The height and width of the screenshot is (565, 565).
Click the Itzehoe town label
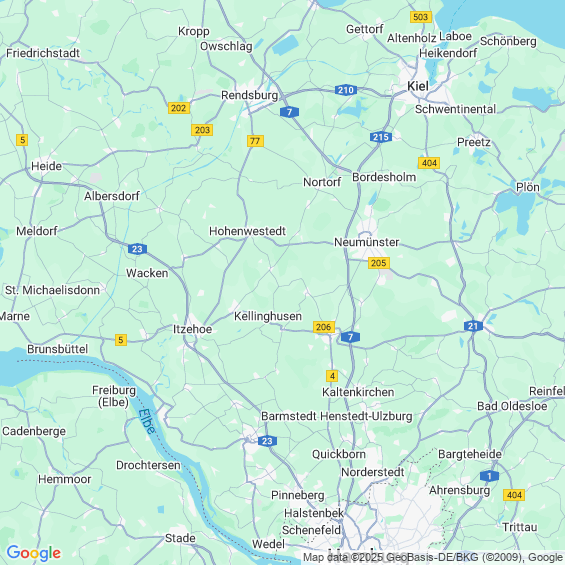[x=192, y=329]
